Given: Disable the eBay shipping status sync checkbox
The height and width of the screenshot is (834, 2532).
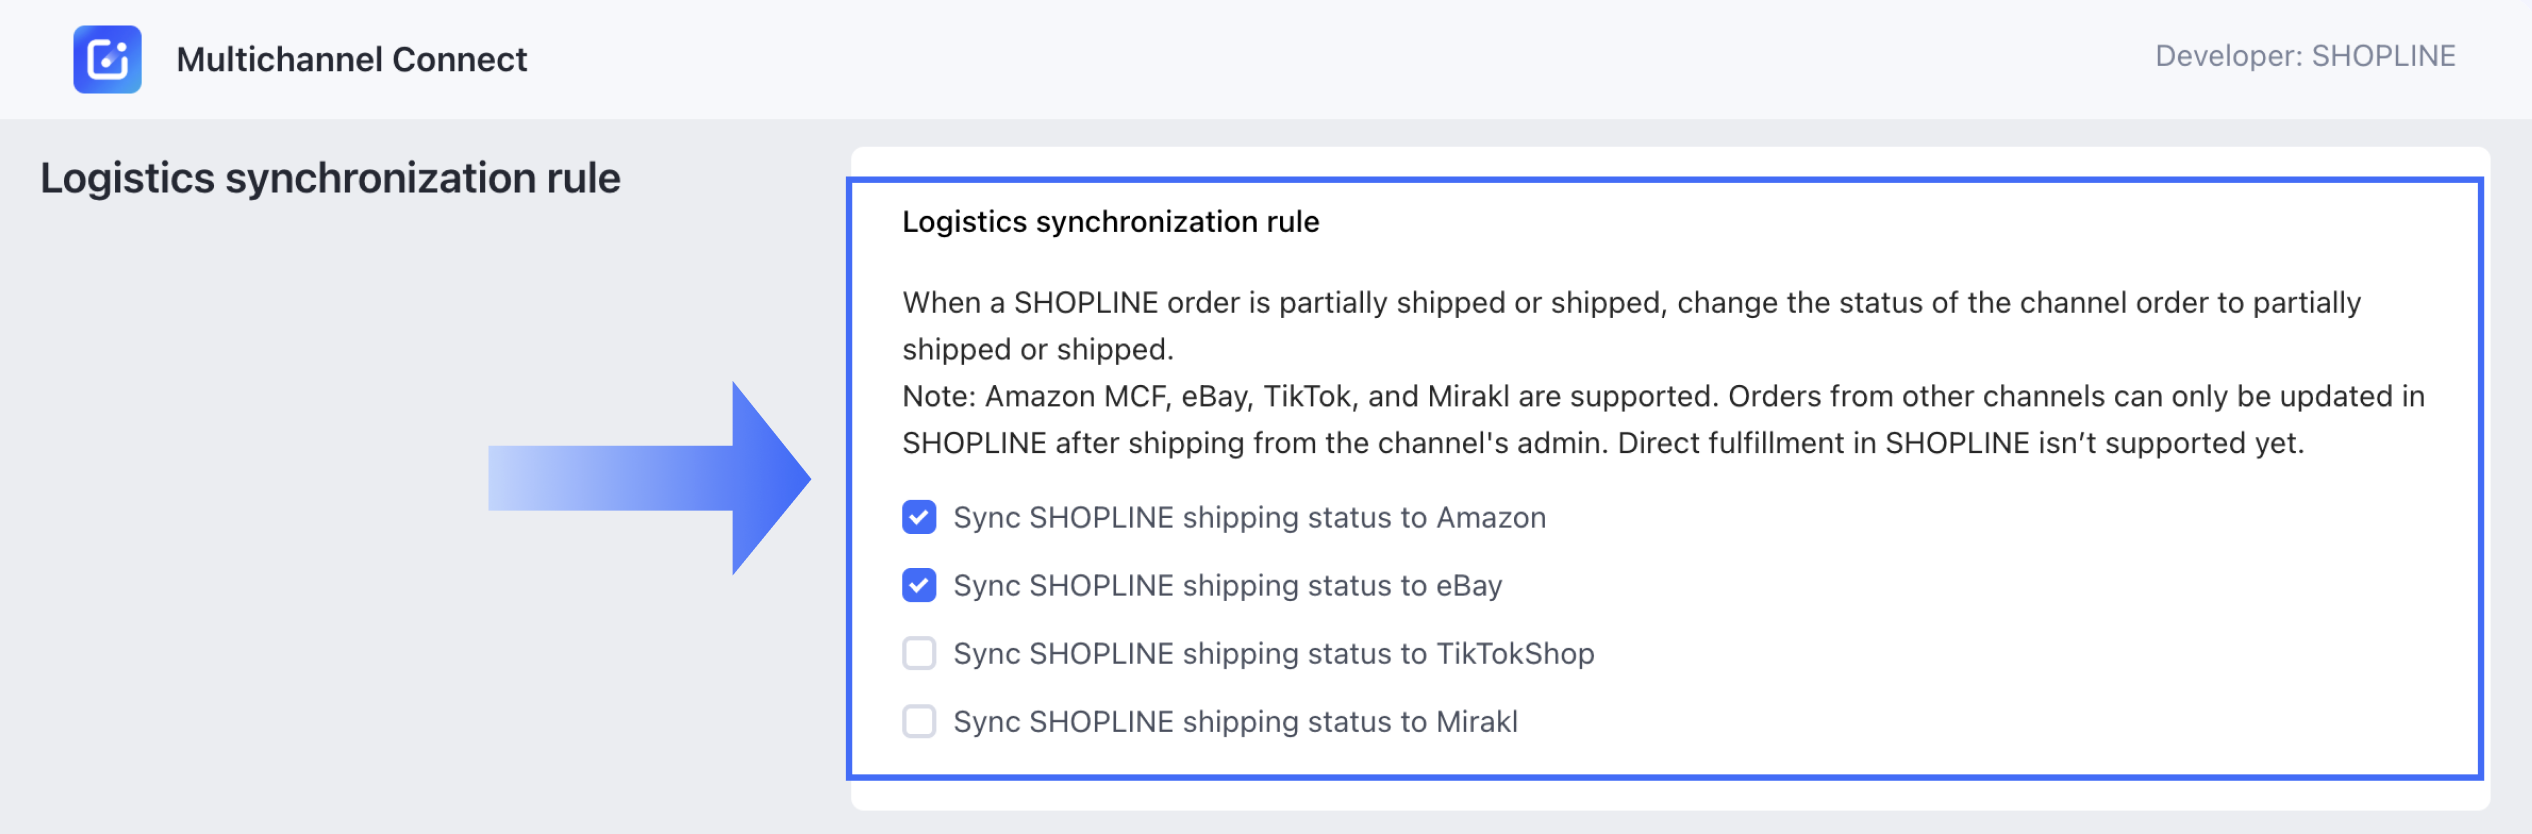Looking at the screenshot, I should 919,585.
